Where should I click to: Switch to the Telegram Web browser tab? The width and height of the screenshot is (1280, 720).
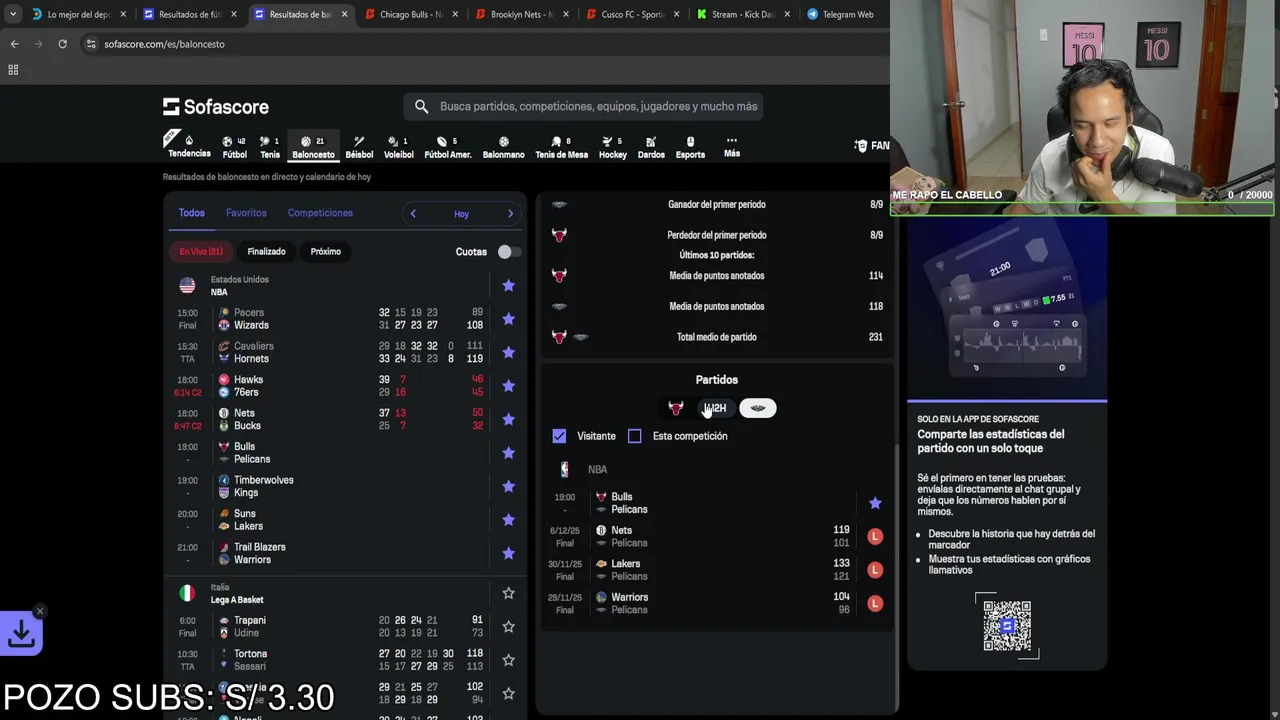(x=845, y=14)
